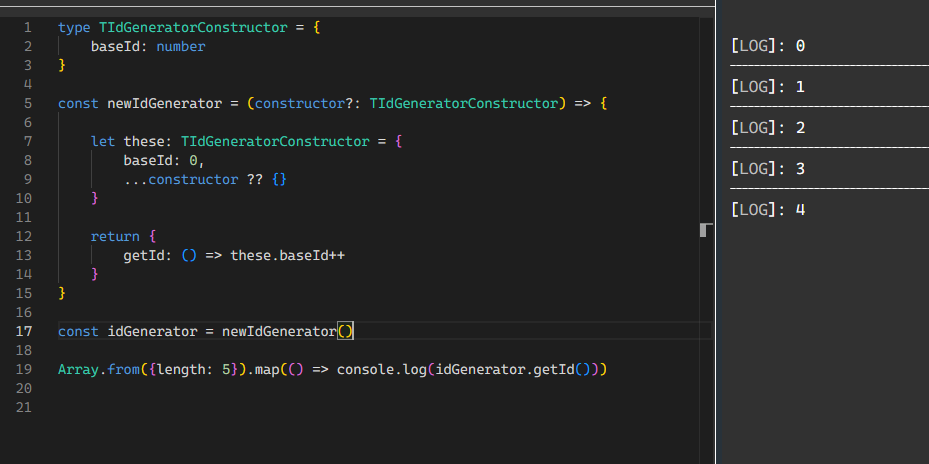The height and width of the screenshot is (464, 929).
Task: Click 'Array' on line 19
Action: click(78, 369)
